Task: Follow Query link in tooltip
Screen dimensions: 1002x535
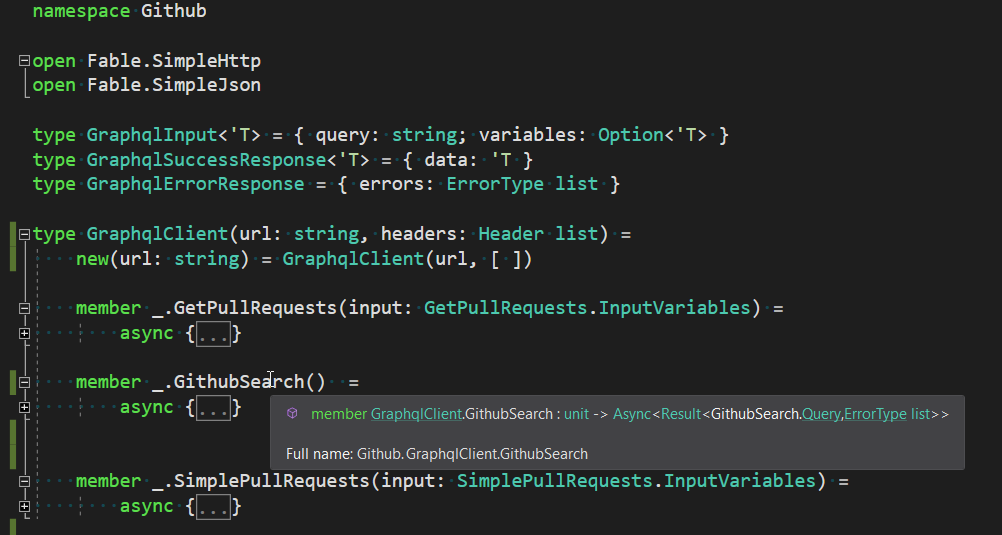Action: [x=822, y=414]
